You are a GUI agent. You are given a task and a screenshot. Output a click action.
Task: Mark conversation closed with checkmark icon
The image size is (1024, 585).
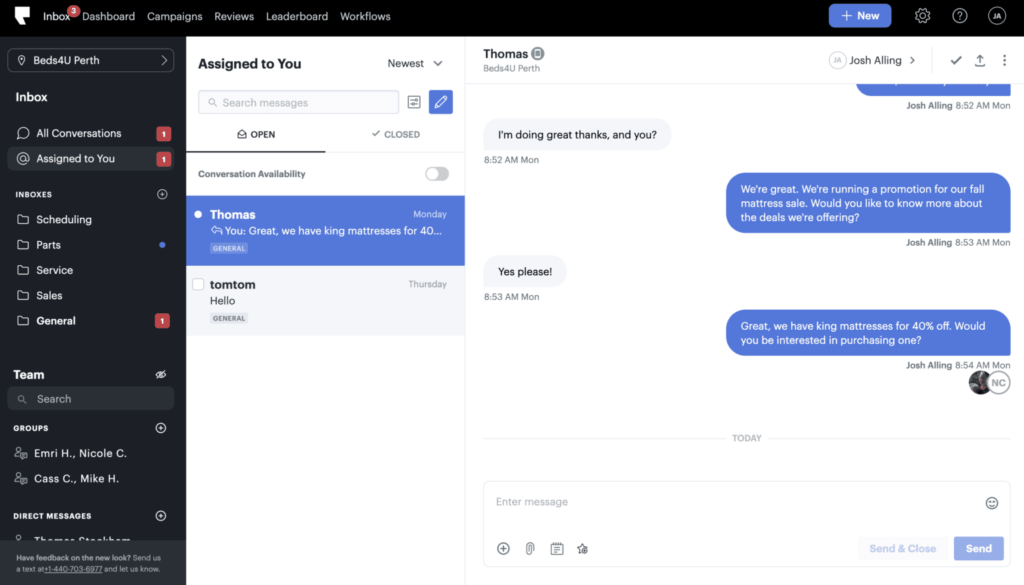[x=955, y=61]
